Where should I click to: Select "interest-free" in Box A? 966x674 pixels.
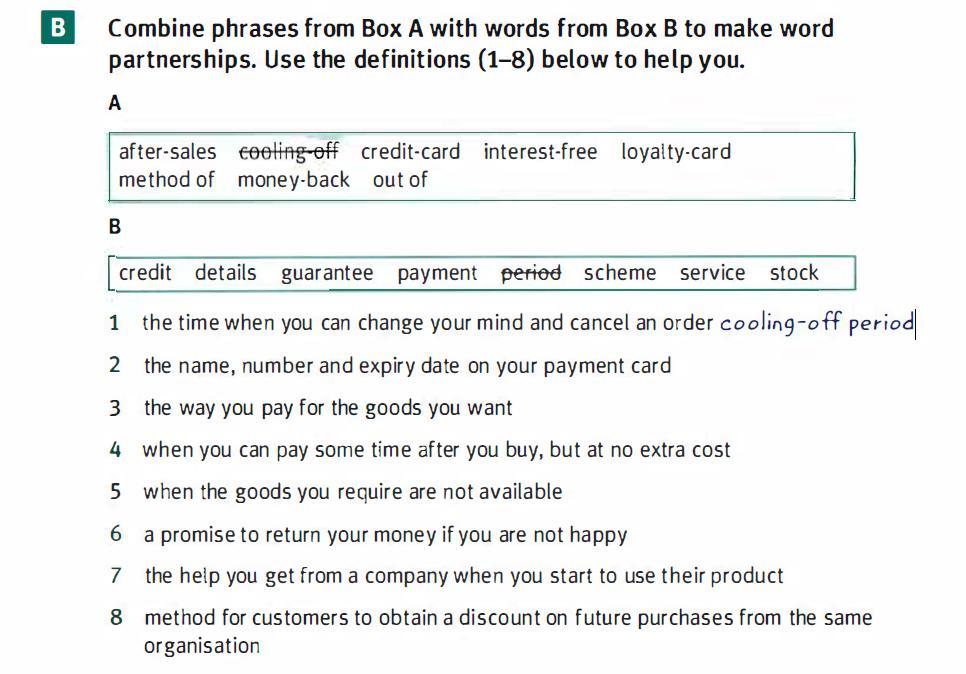(540, 152)
